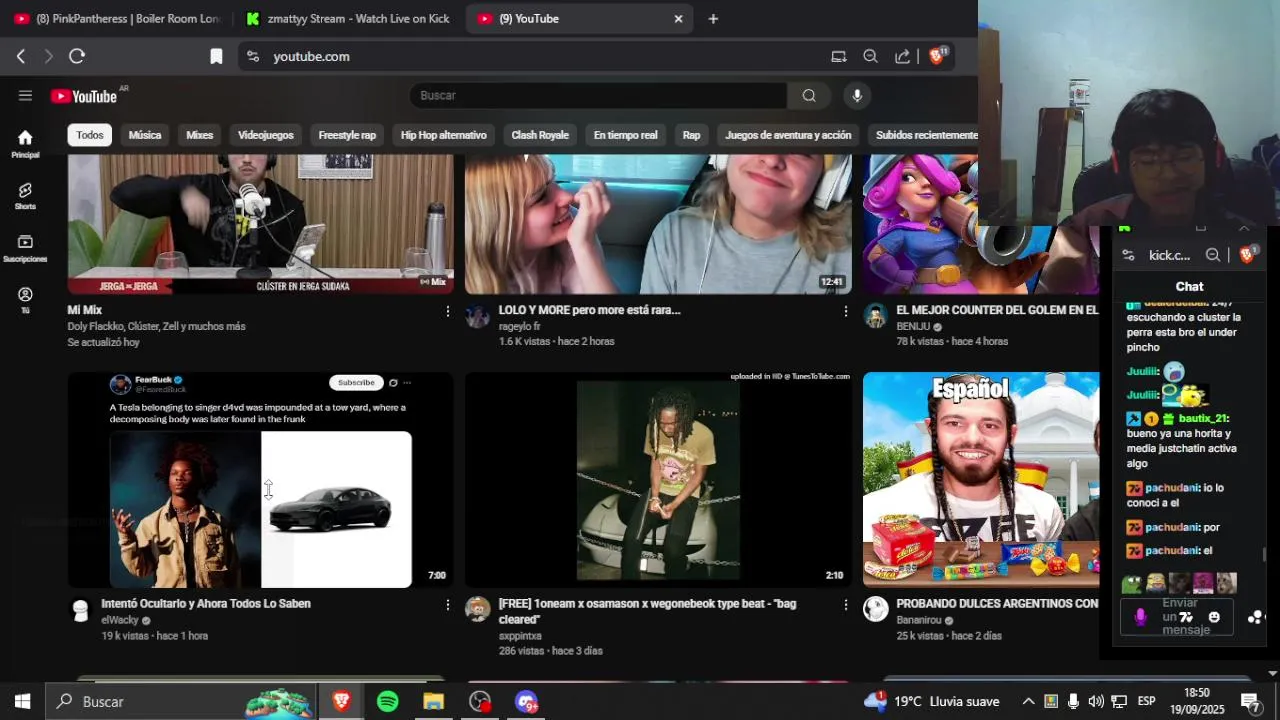Filter by Clash Royale chip
This screenshot has height=720, width=1280.
[x=540, y=135]
